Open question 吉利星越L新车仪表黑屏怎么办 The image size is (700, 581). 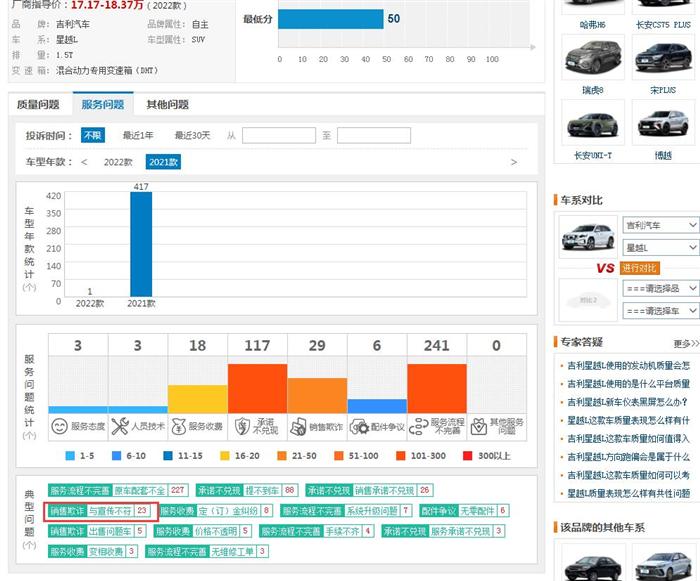627,402
